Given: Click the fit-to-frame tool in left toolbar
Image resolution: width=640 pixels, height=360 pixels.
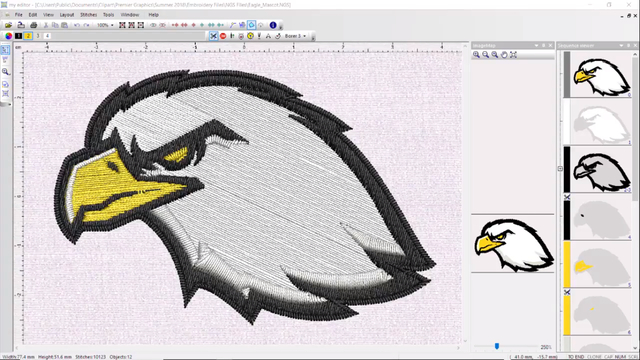Looking at the screenshot, I should [5, 94].
